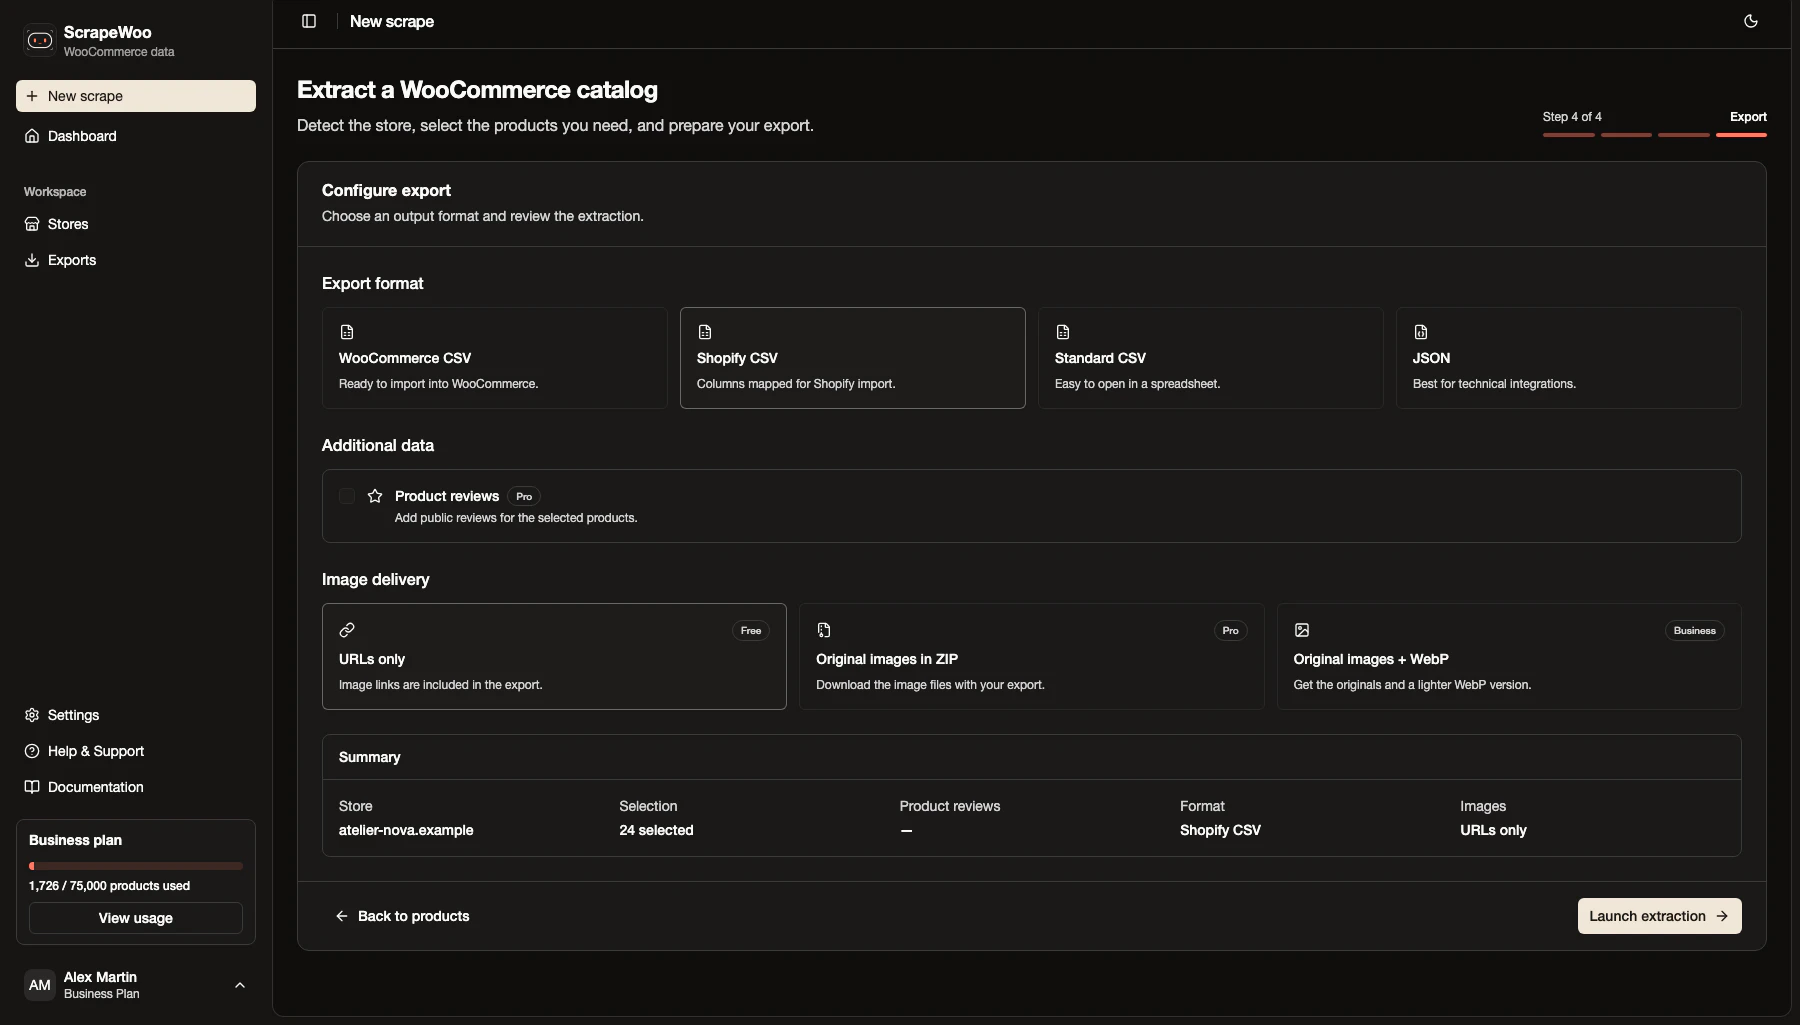Click the Launch extraction button
The image size is (1800, 1025).
[1660, 916]
